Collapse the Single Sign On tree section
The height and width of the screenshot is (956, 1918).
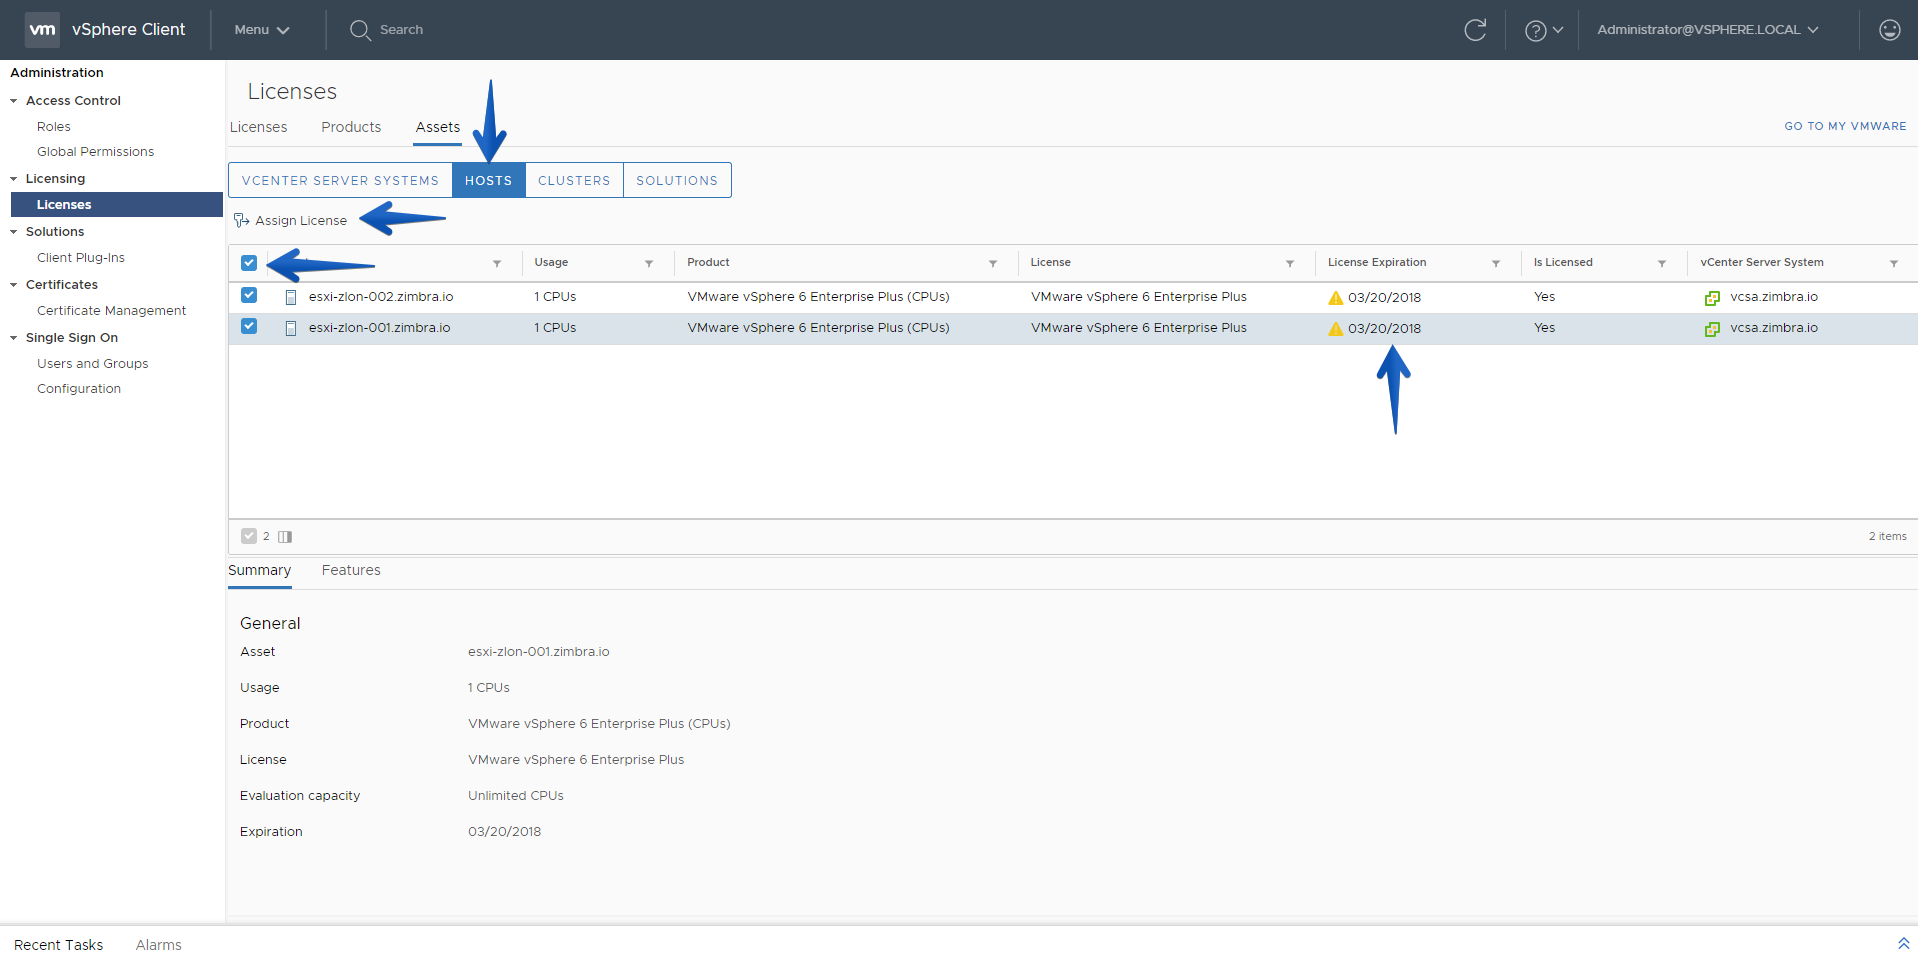(x=14, y=338)
